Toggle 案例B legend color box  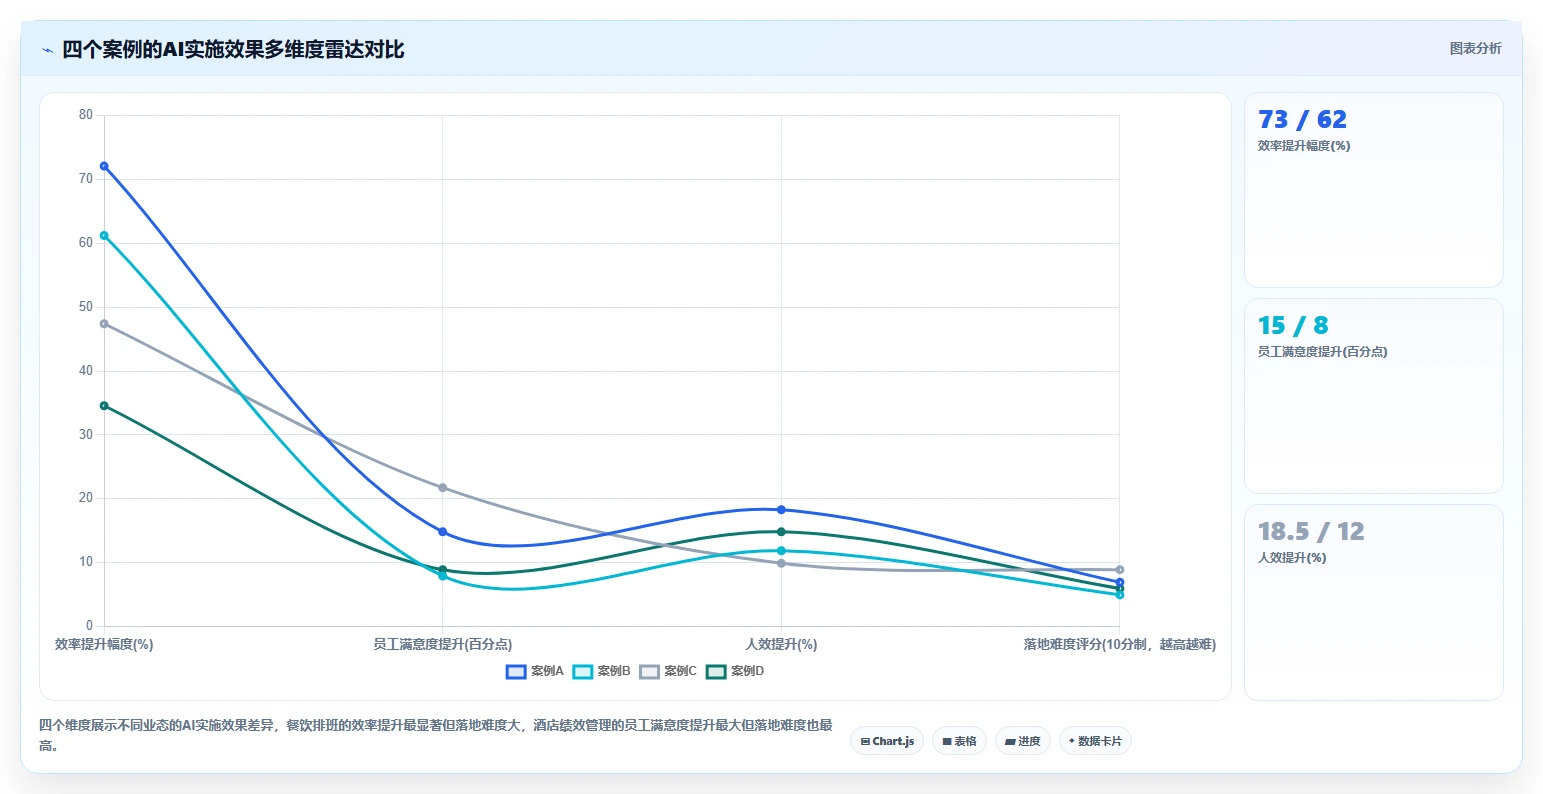(583, 672)
